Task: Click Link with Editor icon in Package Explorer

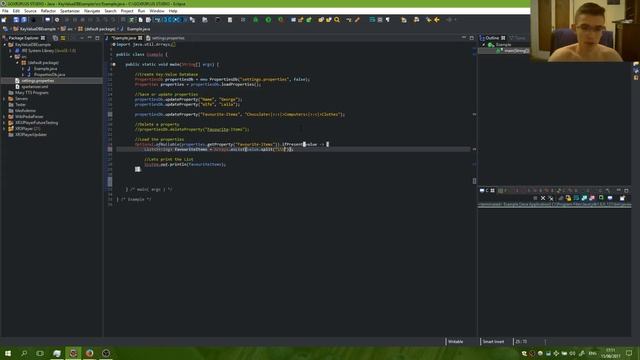Action: (63, 38)
